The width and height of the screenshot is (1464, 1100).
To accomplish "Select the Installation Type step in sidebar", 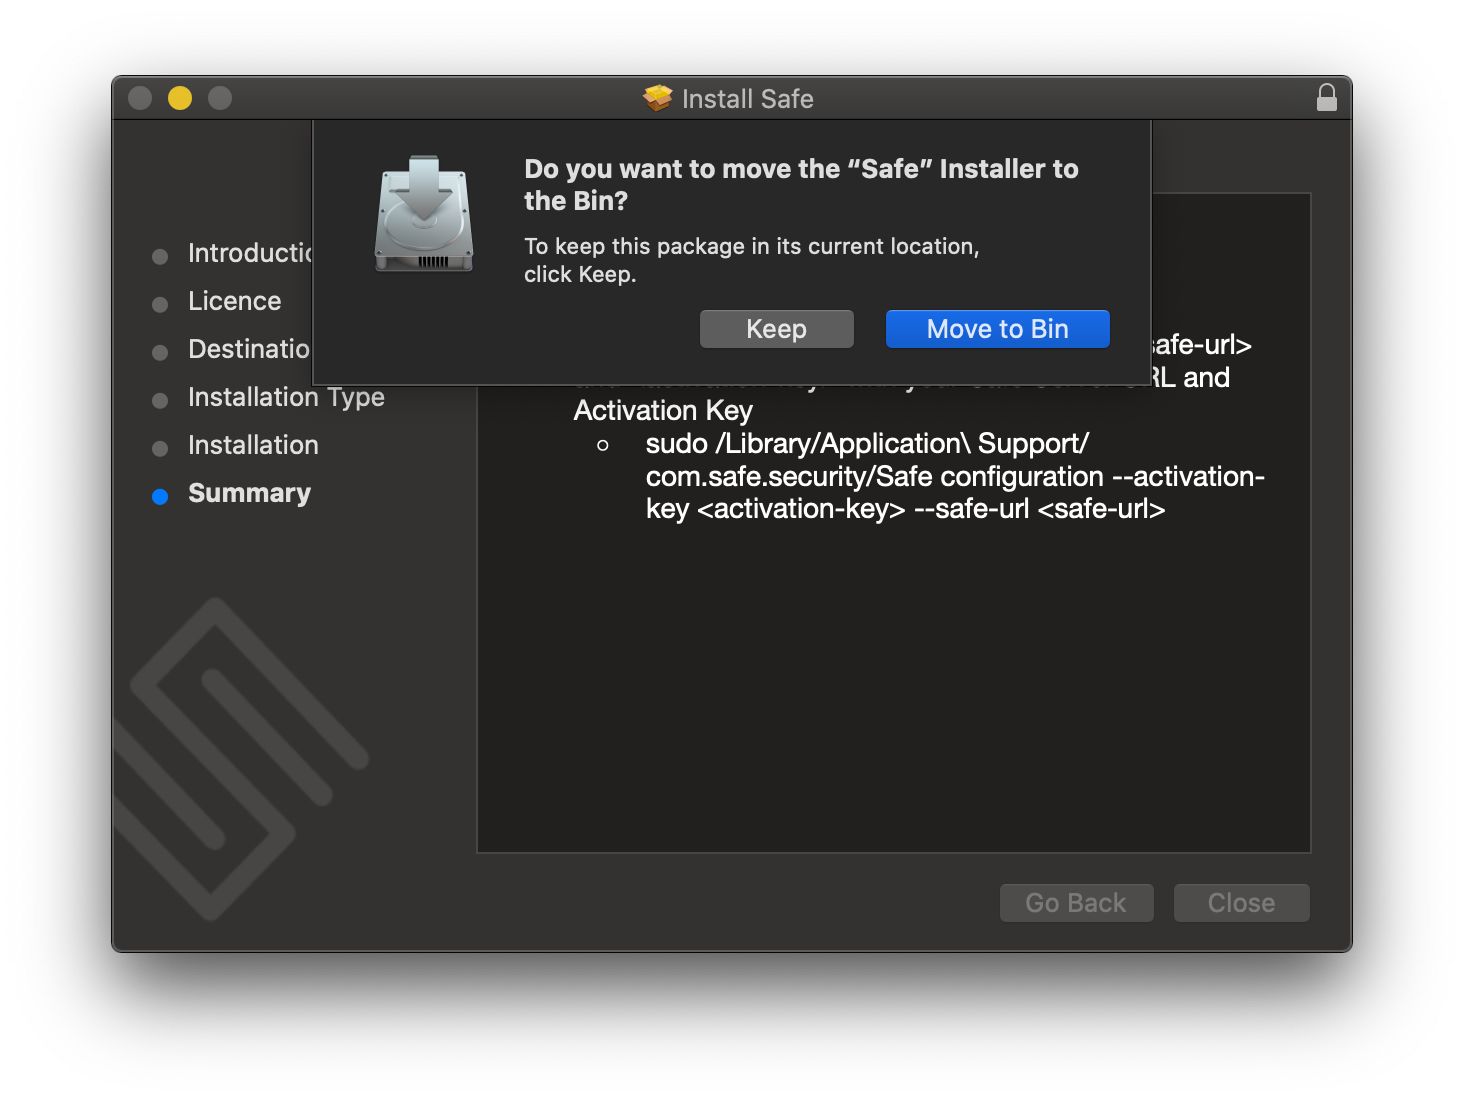I will point(286,397).
